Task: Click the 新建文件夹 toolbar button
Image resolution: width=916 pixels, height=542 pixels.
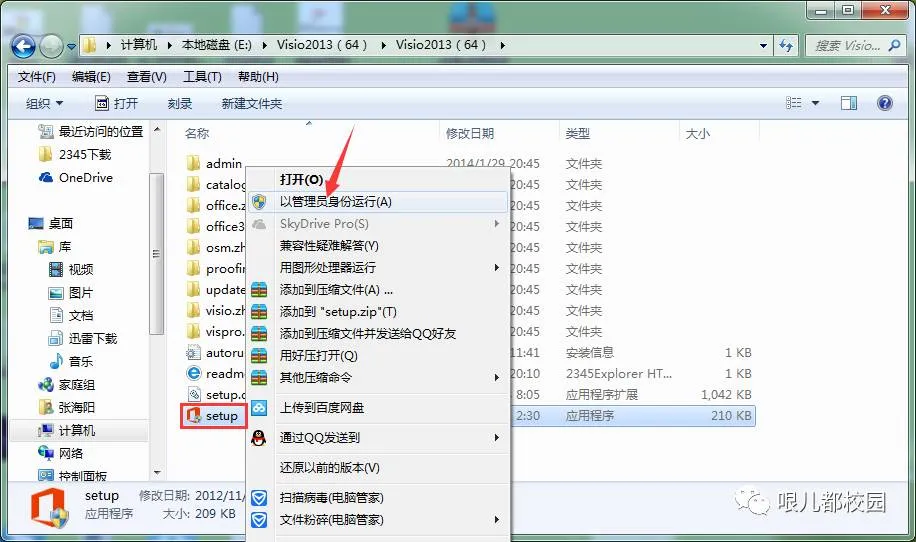Action: [252, 103]
